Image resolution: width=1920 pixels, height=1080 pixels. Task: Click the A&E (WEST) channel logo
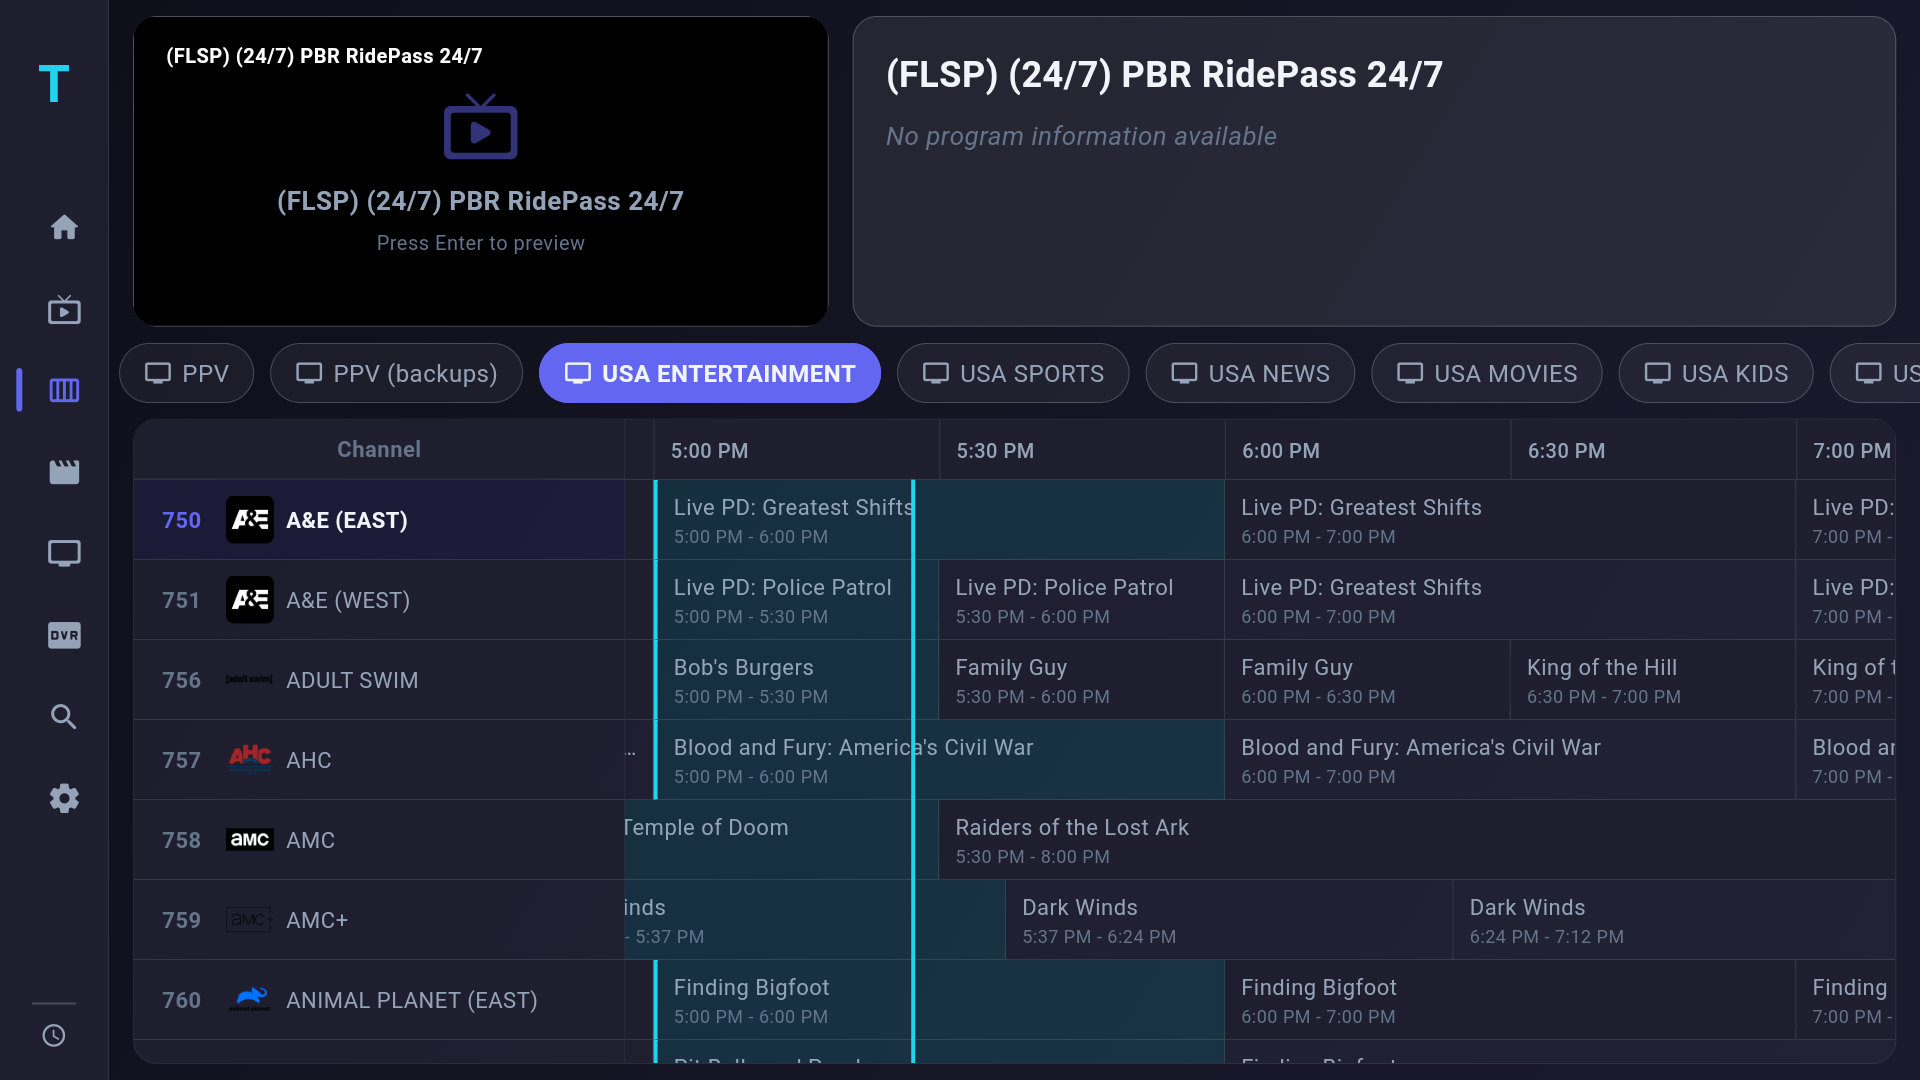[250, 600]
